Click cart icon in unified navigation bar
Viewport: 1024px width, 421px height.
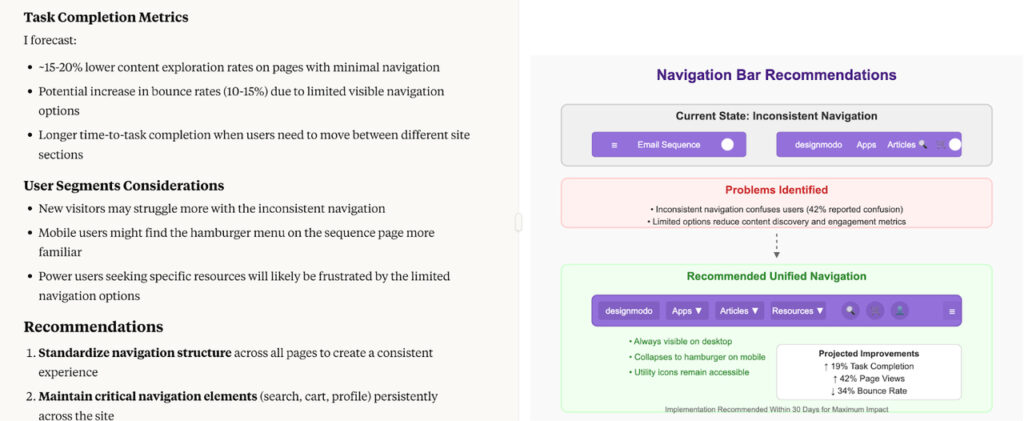click(875, 311)
